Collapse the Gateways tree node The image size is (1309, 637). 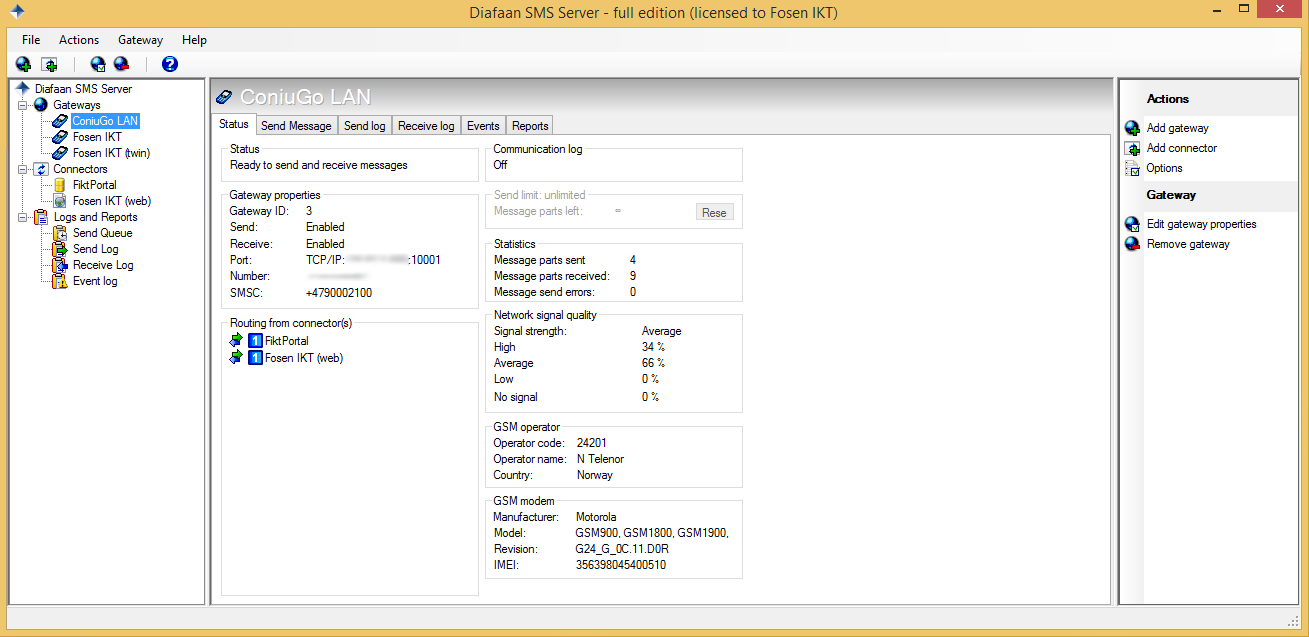click(22, 105)
